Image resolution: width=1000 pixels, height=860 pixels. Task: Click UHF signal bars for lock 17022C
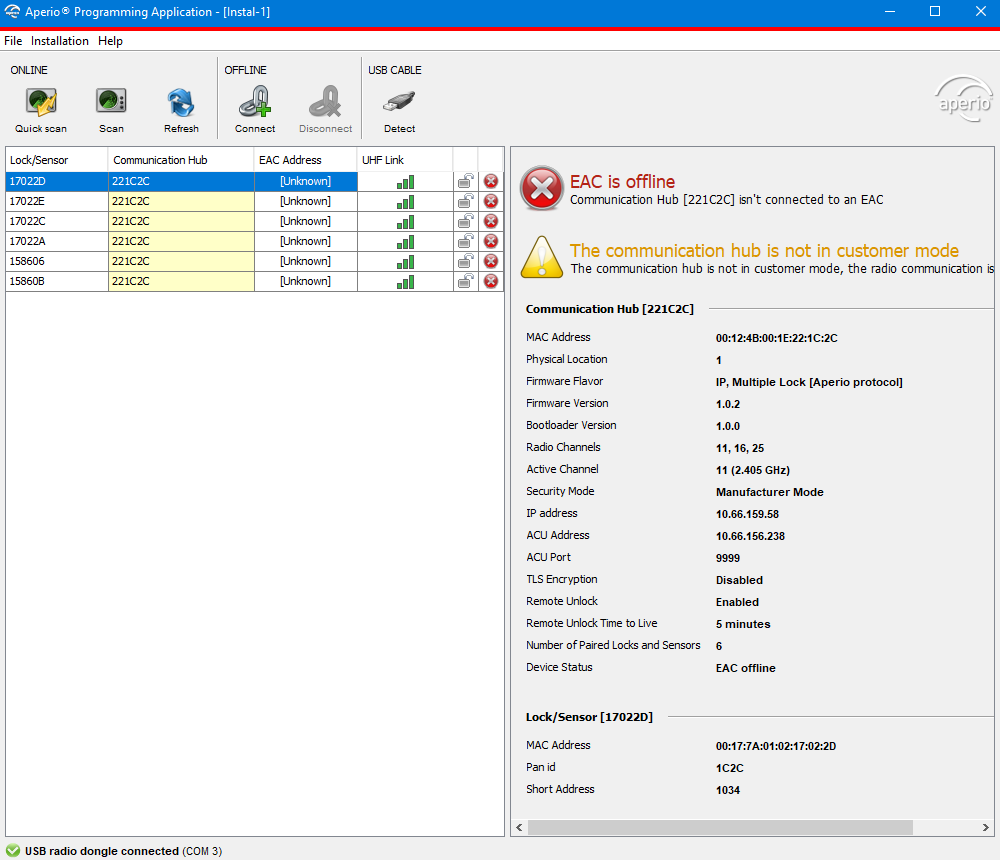click(405, 221)
